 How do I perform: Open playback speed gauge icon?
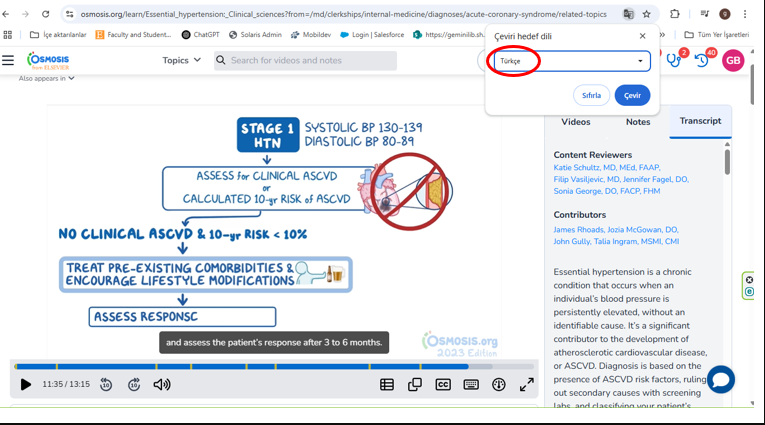click(x=499, y=384)
